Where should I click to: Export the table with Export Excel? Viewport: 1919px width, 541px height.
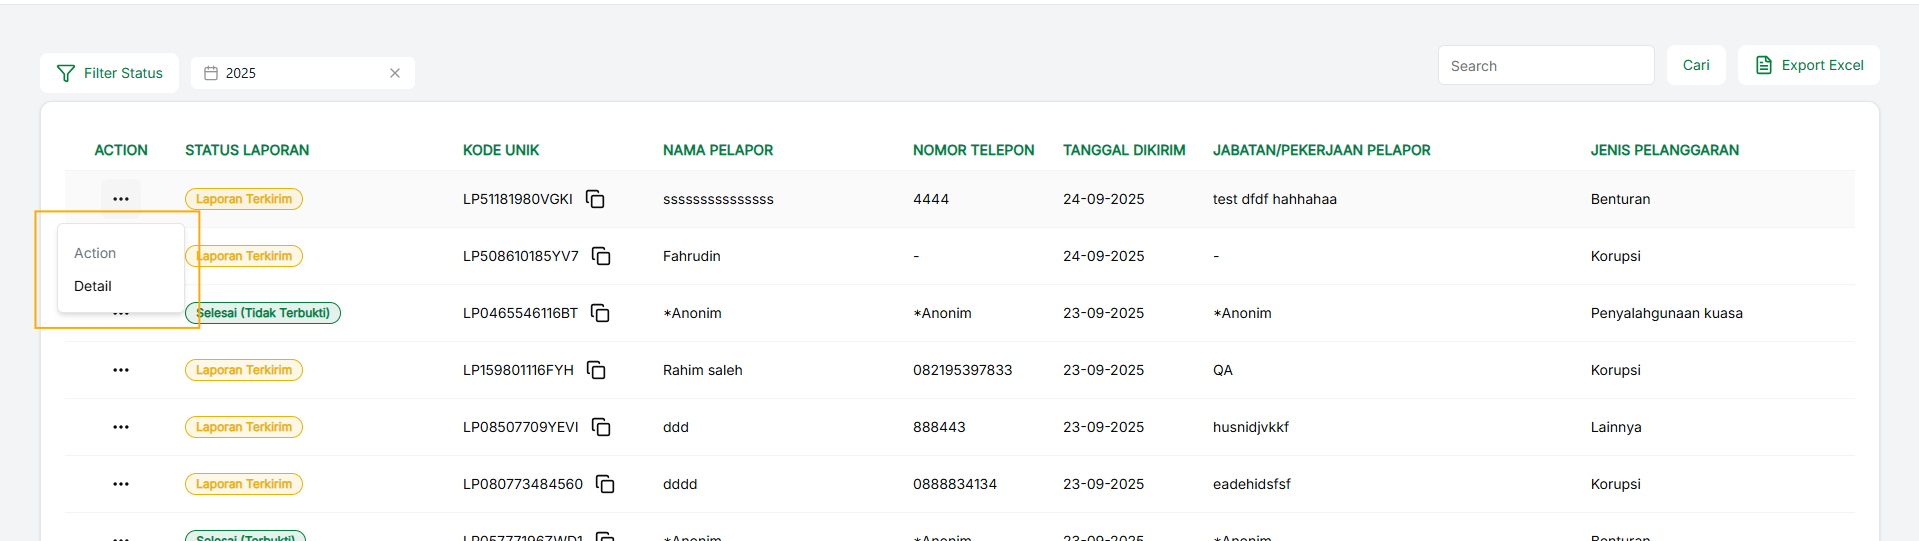1809,65
